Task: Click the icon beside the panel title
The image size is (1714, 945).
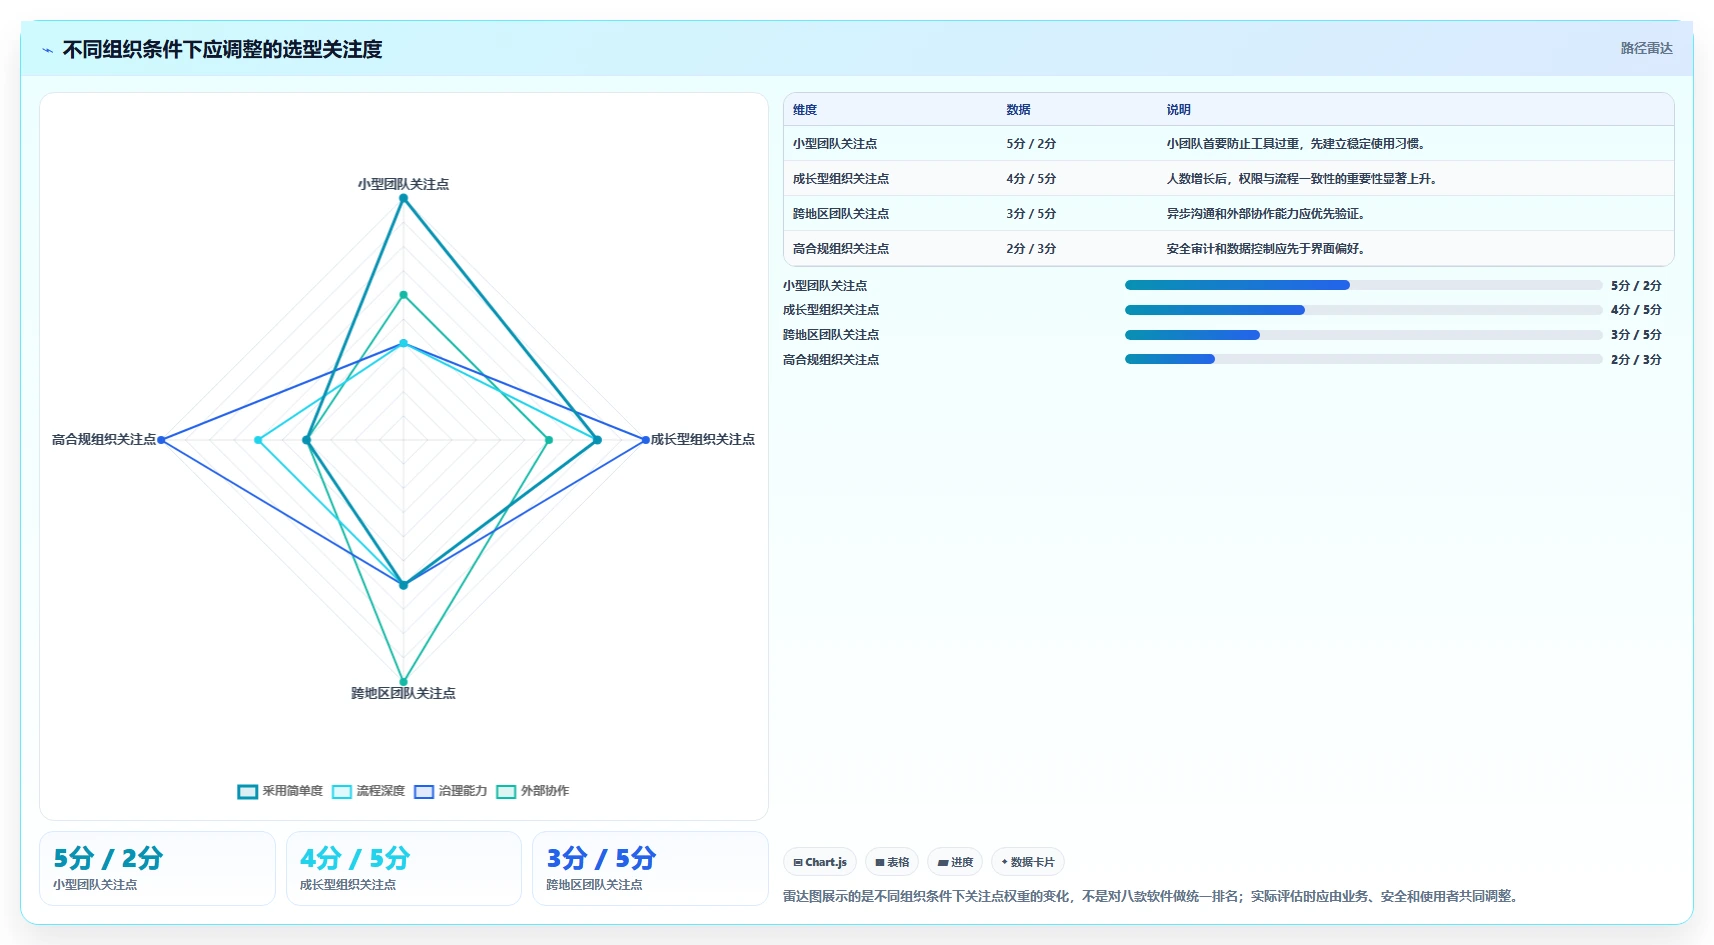Action: [x=47, y=50]
